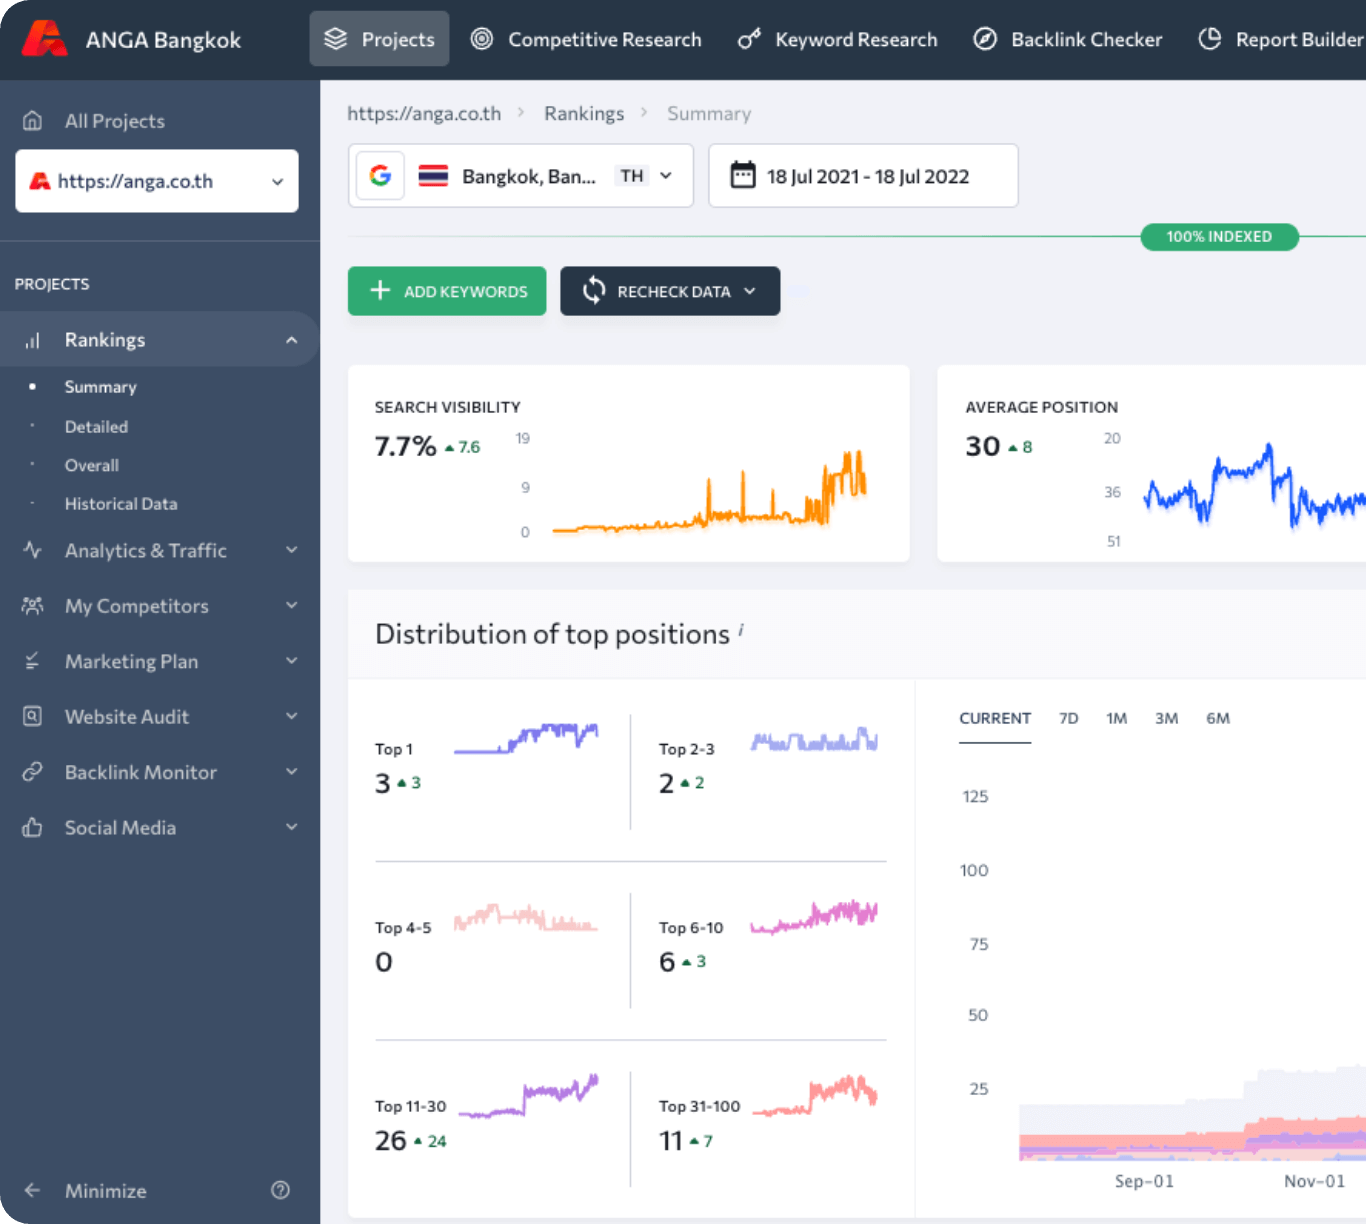
Task: Expand the Backlink Monitor chevron
Action: click(292, 772)
